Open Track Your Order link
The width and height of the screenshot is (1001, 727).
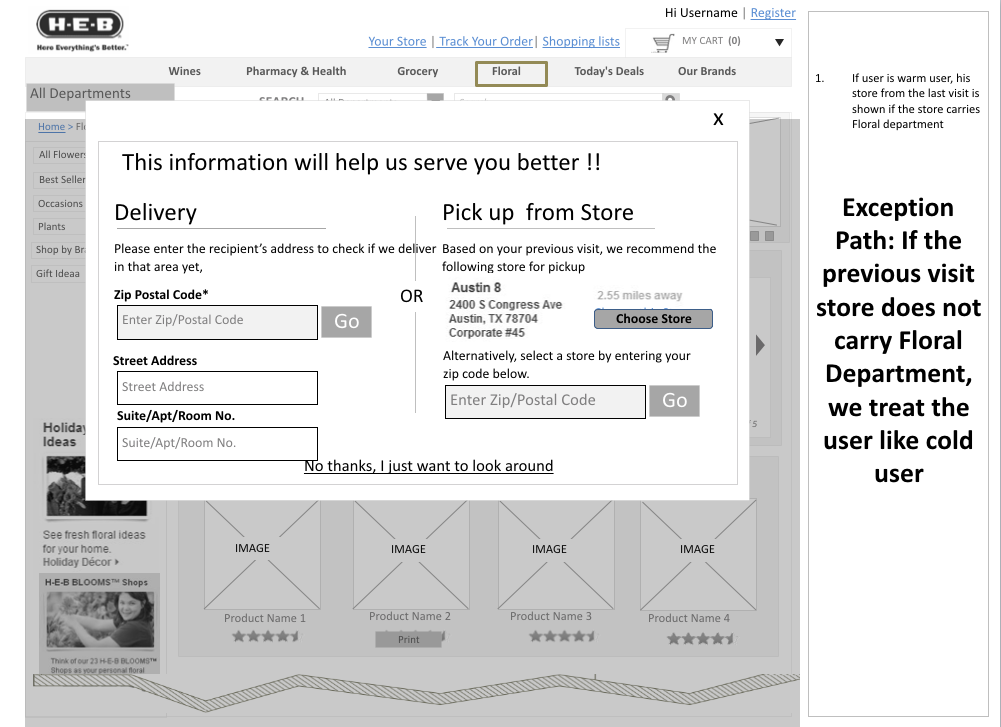click(485, 41)
